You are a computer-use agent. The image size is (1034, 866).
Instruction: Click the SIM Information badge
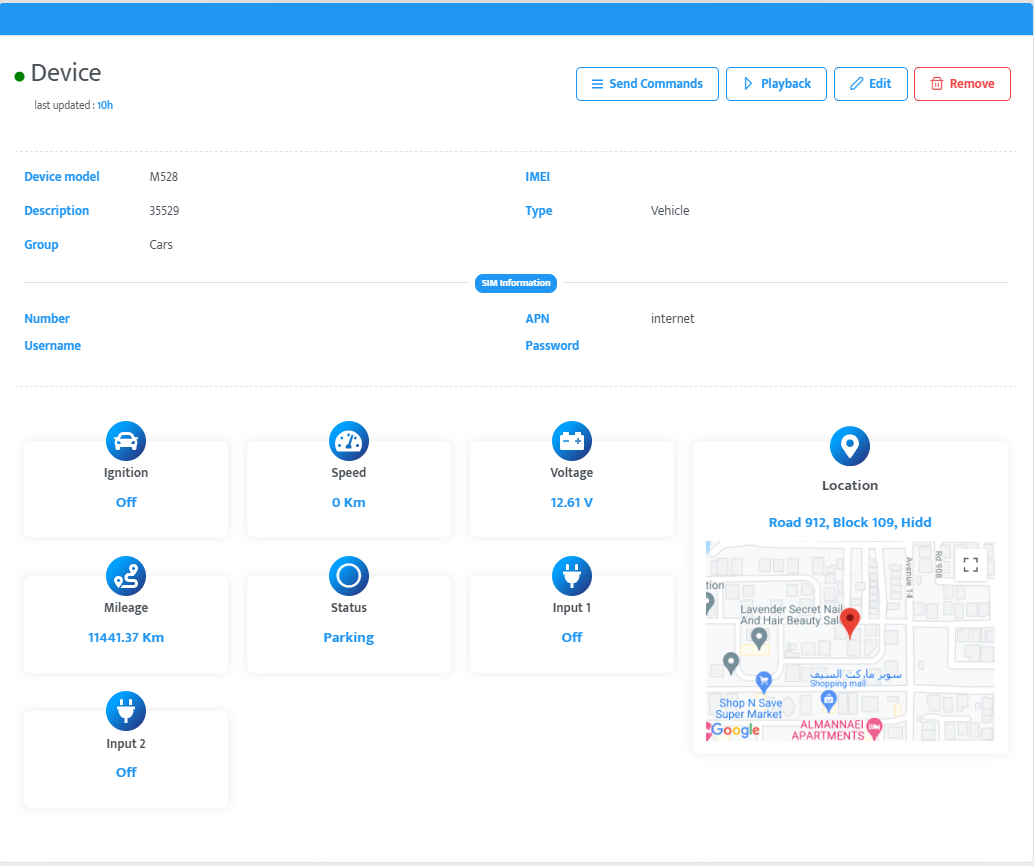(516, 283)
